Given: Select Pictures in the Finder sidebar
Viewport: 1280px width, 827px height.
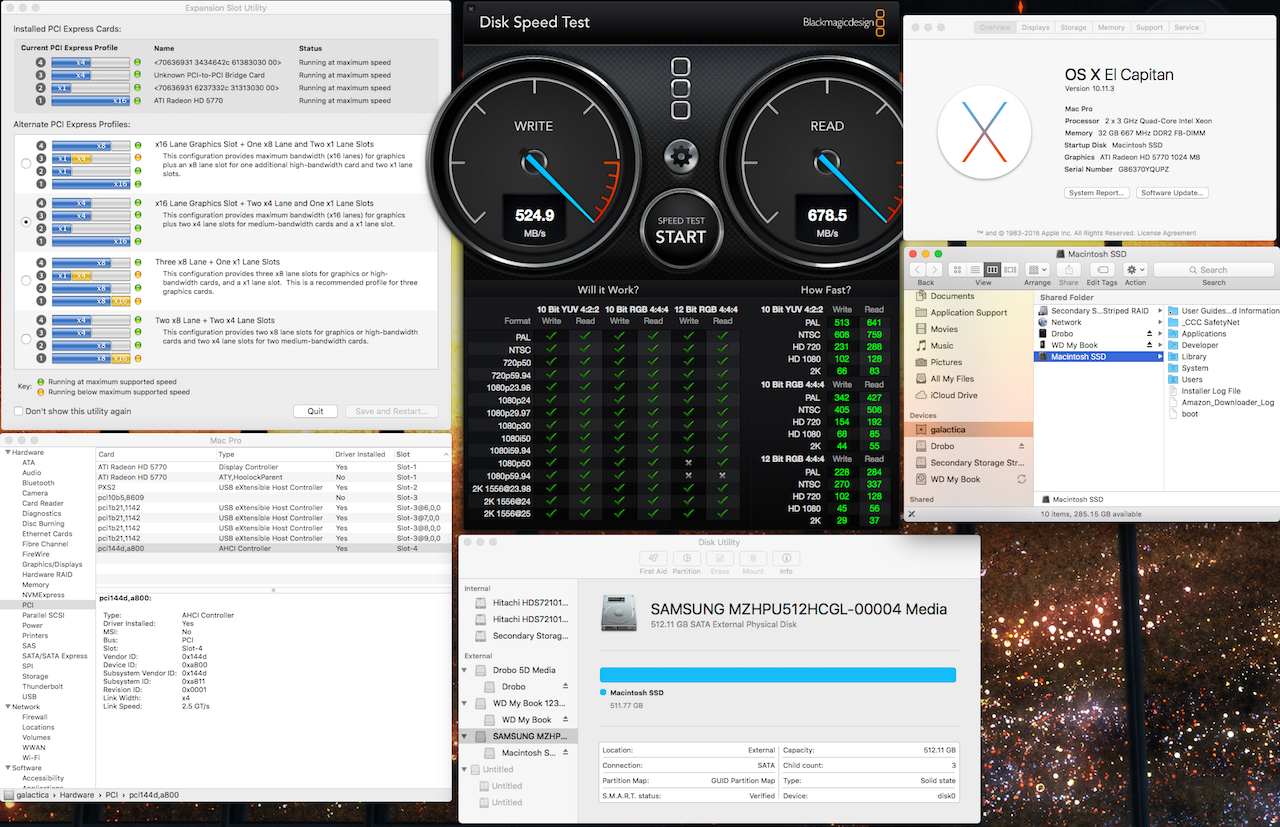Looking at the screenshot, I should point(946,362).
